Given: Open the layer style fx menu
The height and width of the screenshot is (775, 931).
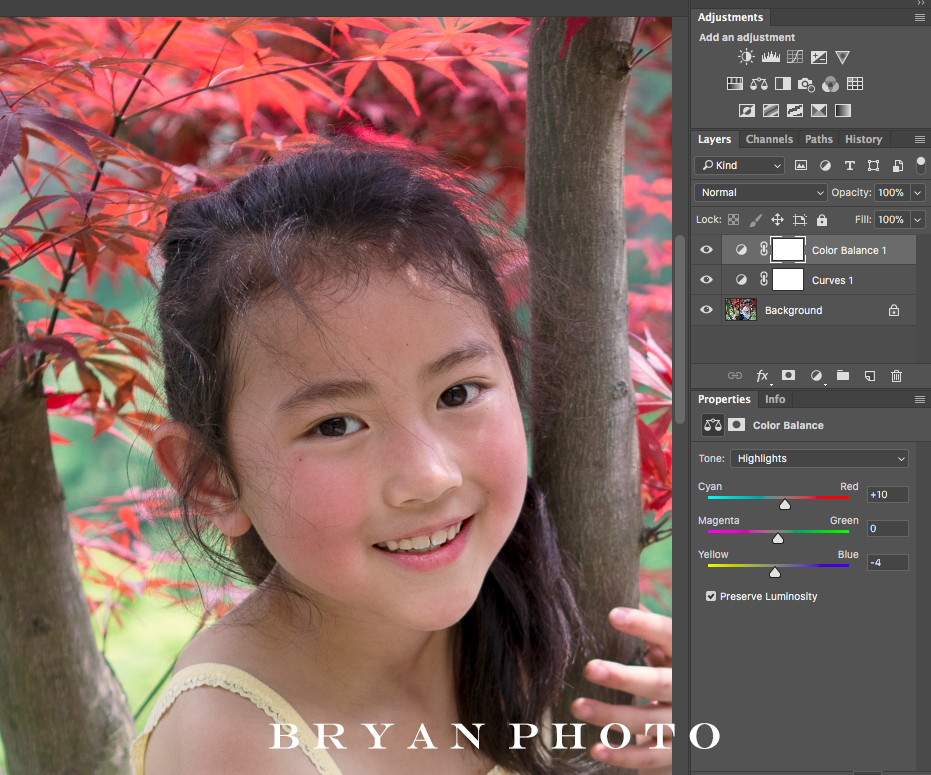Looking at the screenshot, I should coord(762,375).
